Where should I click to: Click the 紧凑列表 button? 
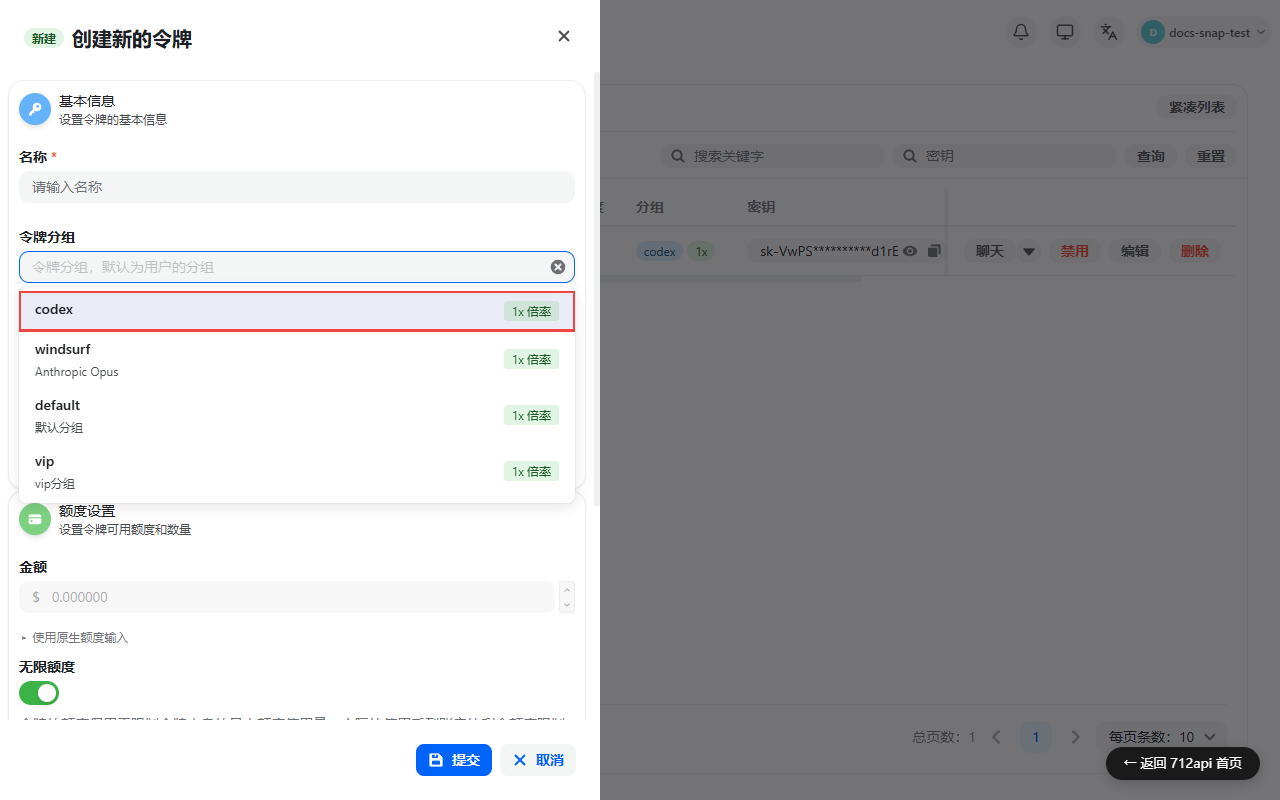click(x=1197, y=107)
